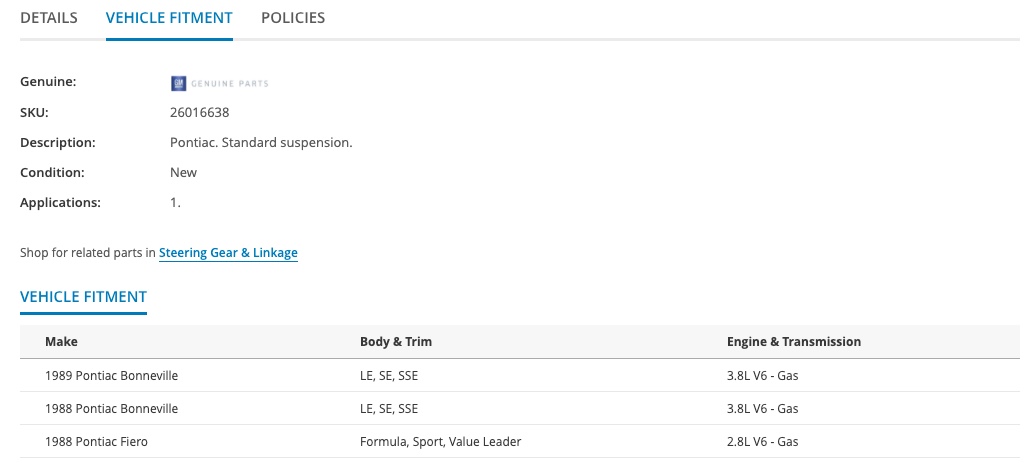
Task: Open the Policies tab
Action: [x=293, y=18]
